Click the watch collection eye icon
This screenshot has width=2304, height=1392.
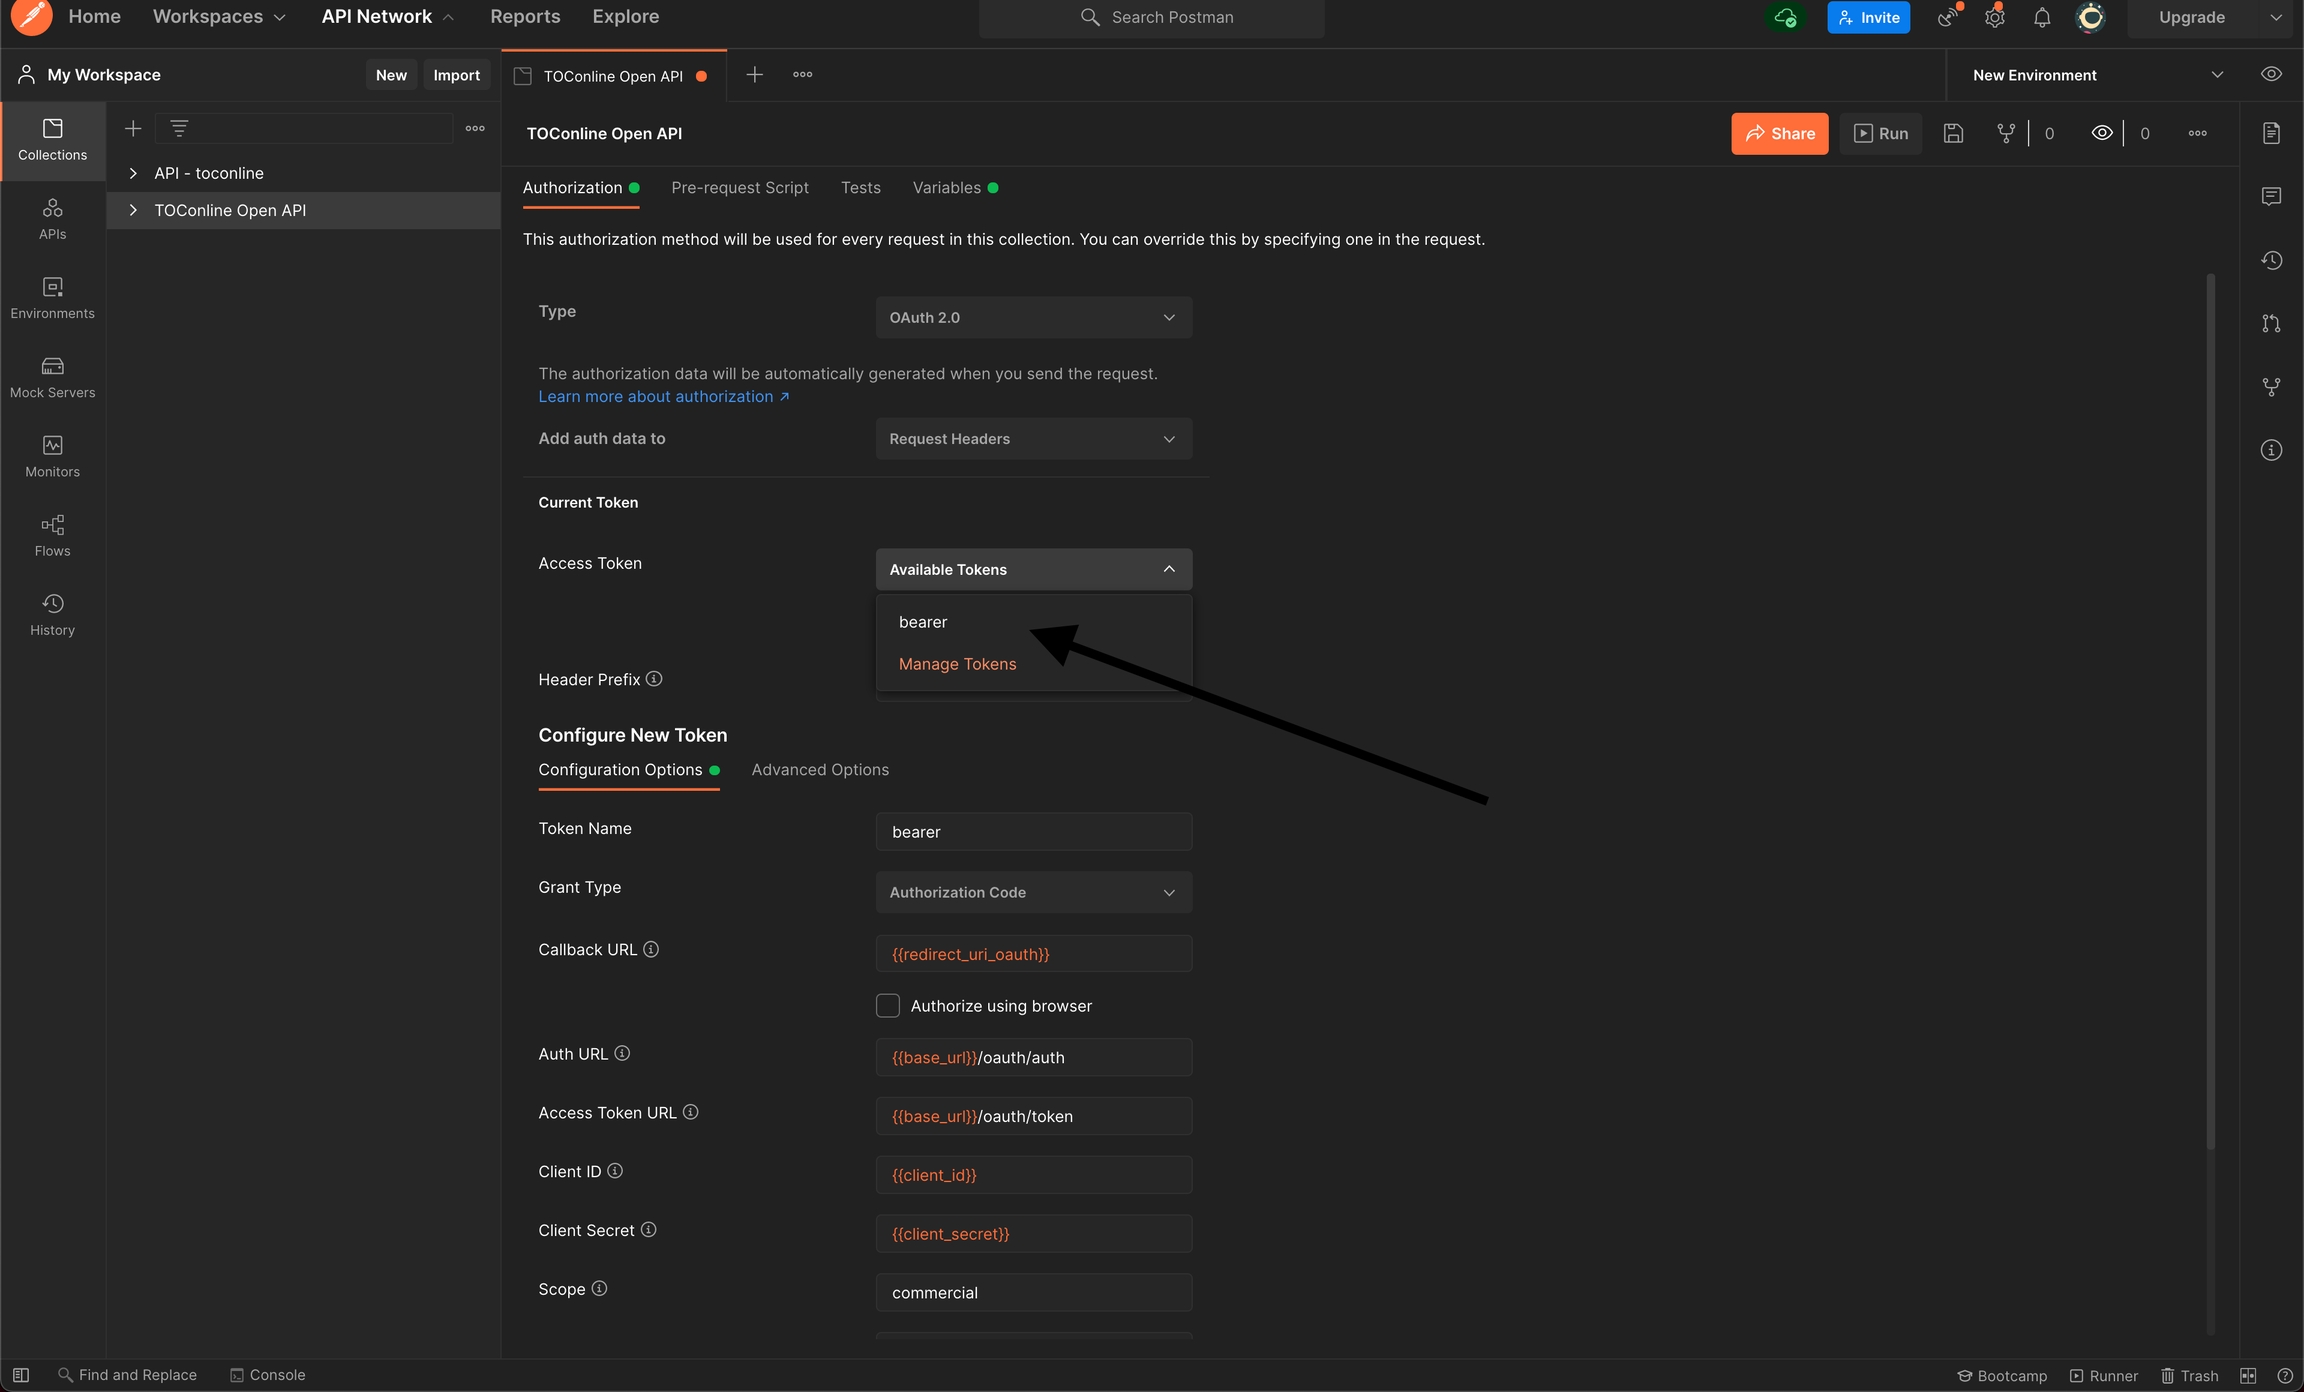point(2101,133)
